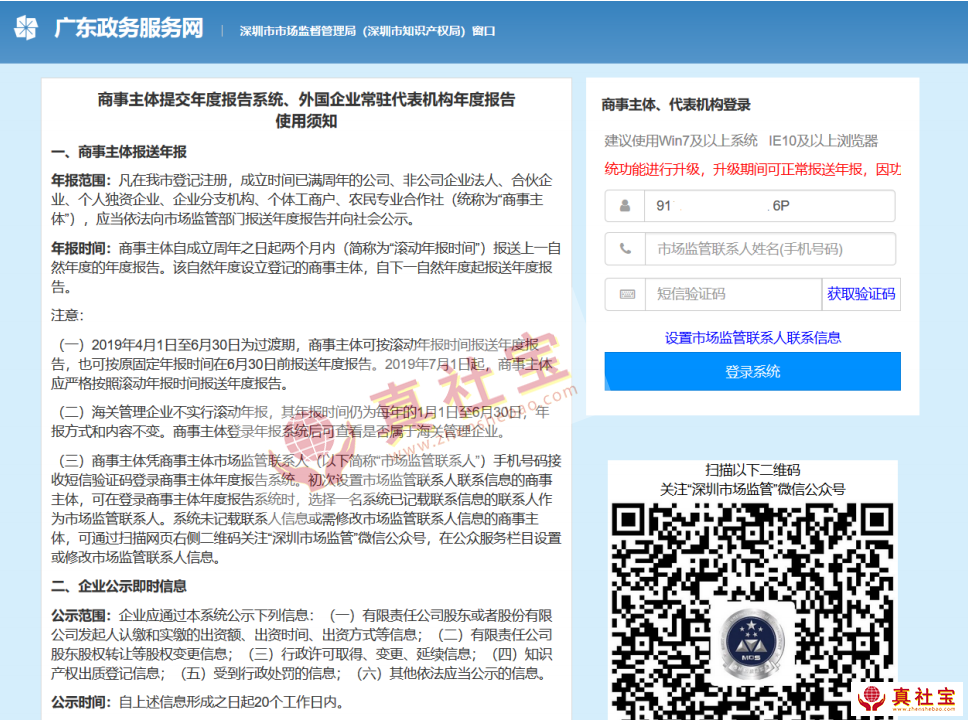Open the 设置市场监管联系人联系信息 link

coord(752,338)
